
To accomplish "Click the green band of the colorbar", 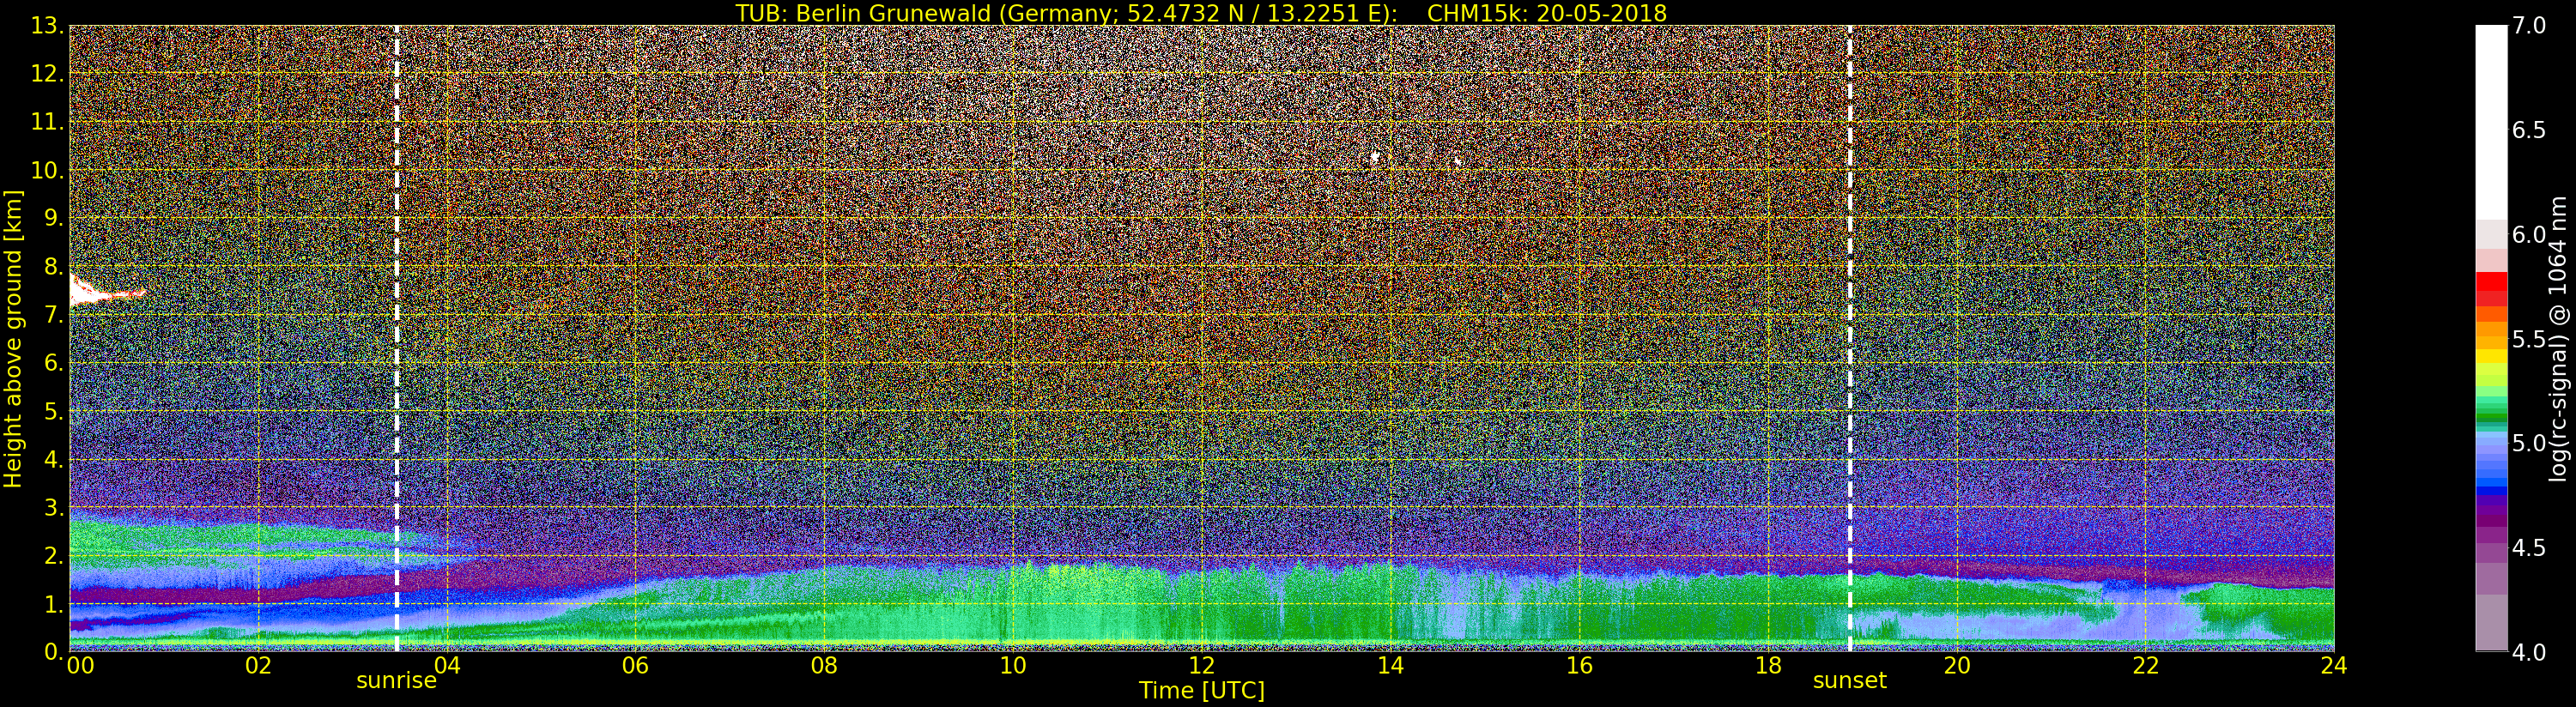I will pos(2491,412).
